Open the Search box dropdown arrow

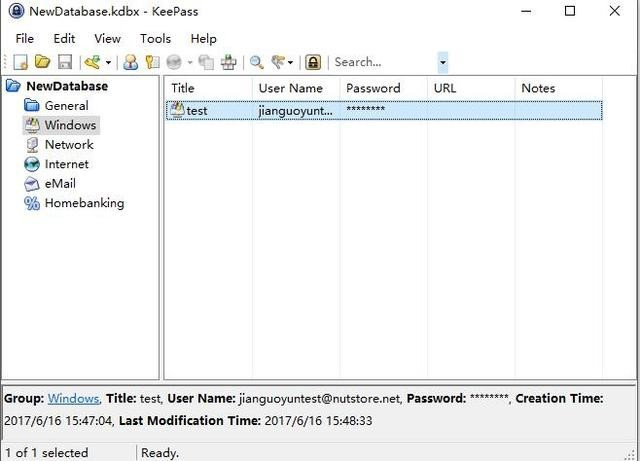[x=443, y=62]
